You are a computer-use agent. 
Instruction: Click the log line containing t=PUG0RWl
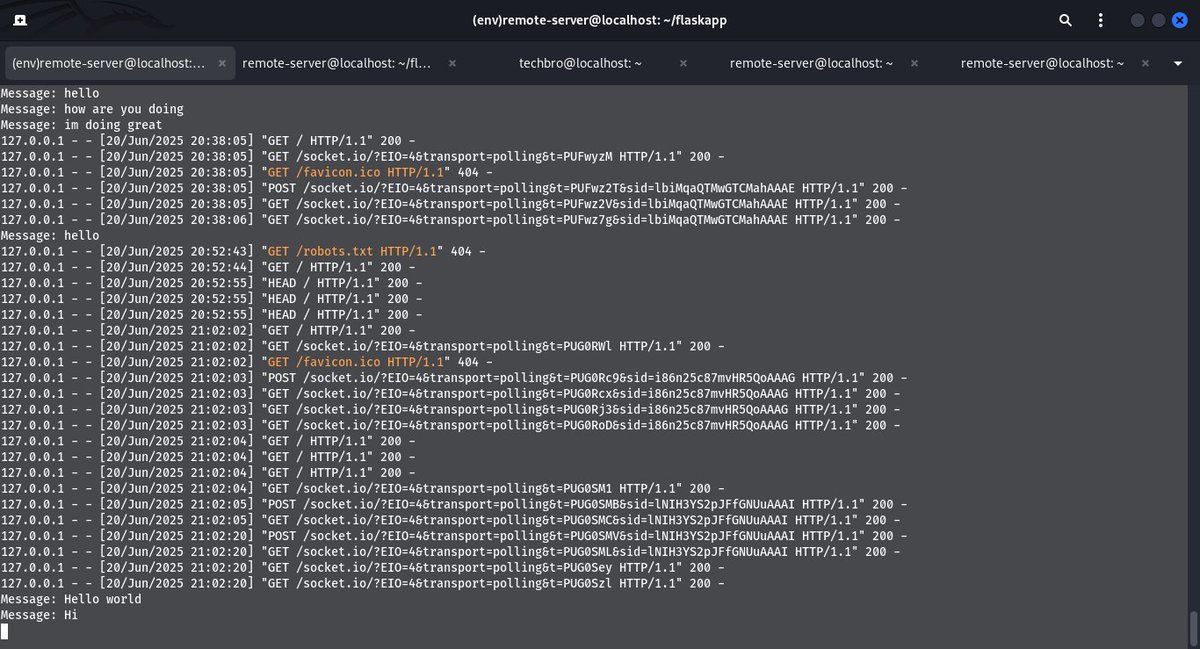(362, 346)
